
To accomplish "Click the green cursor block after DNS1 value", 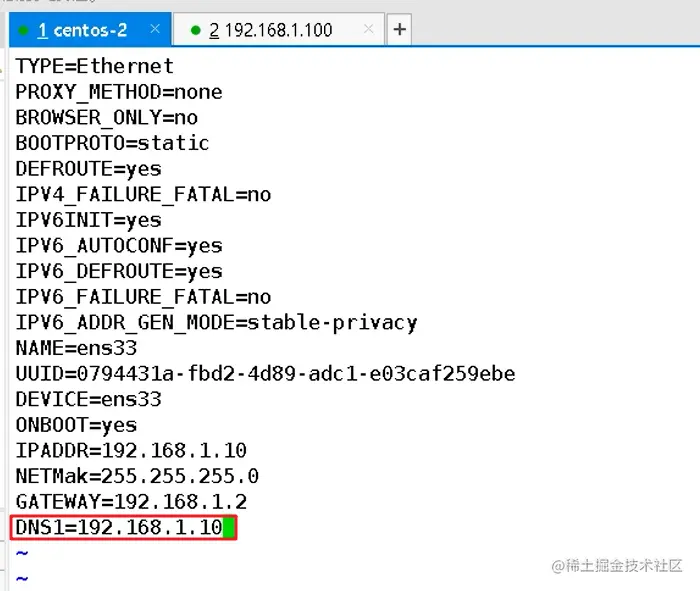I will (x=229, y=528).
